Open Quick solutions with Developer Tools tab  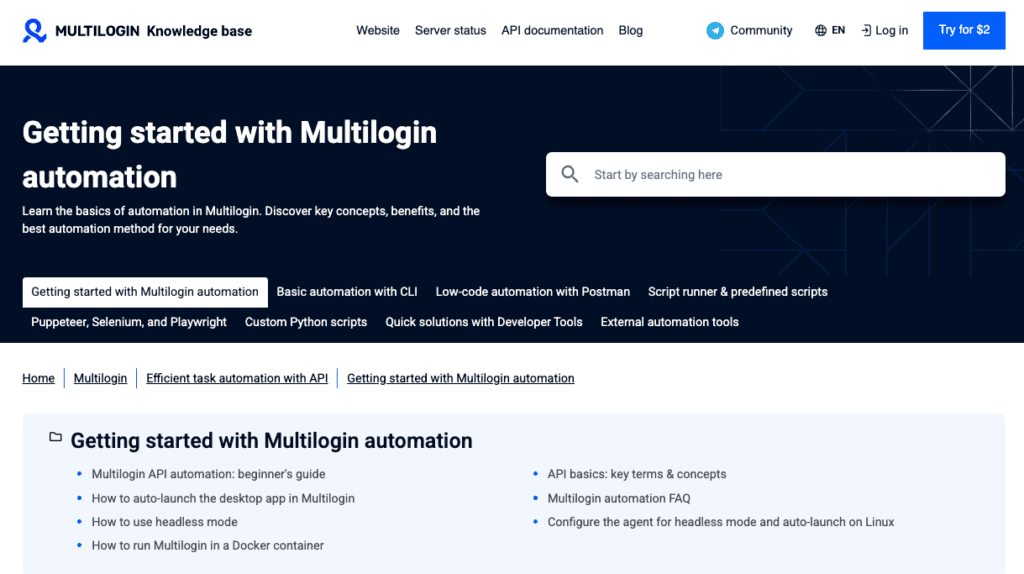[x=483, y=322]
